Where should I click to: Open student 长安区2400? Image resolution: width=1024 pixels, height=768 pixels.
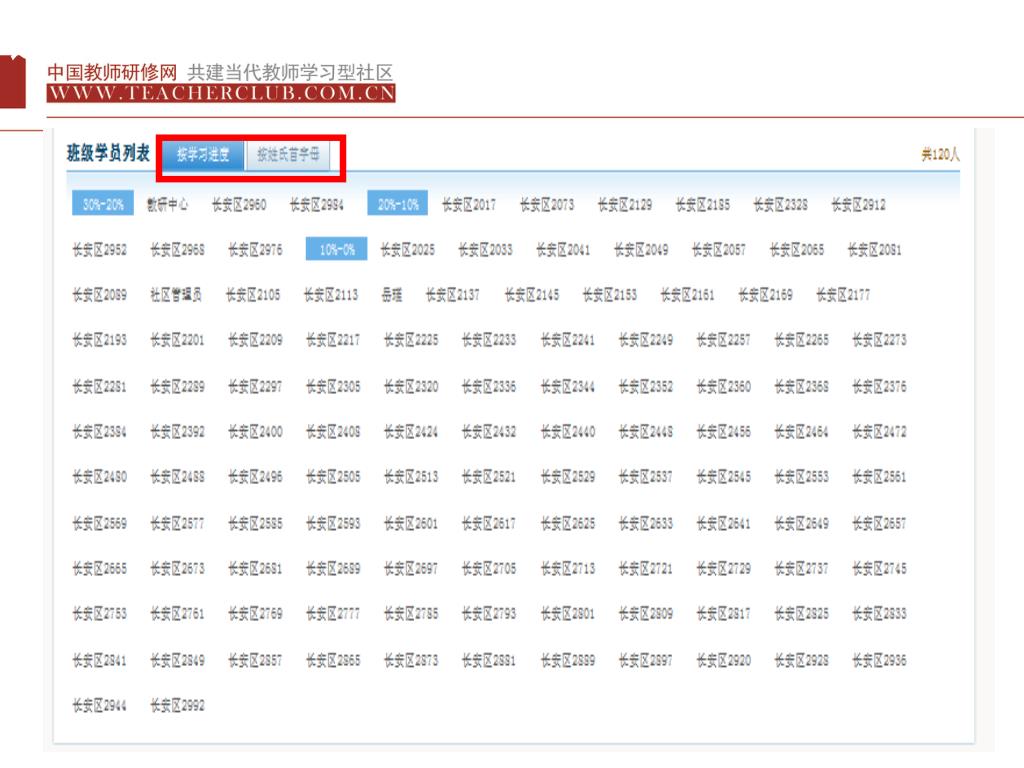coord(255,432)
